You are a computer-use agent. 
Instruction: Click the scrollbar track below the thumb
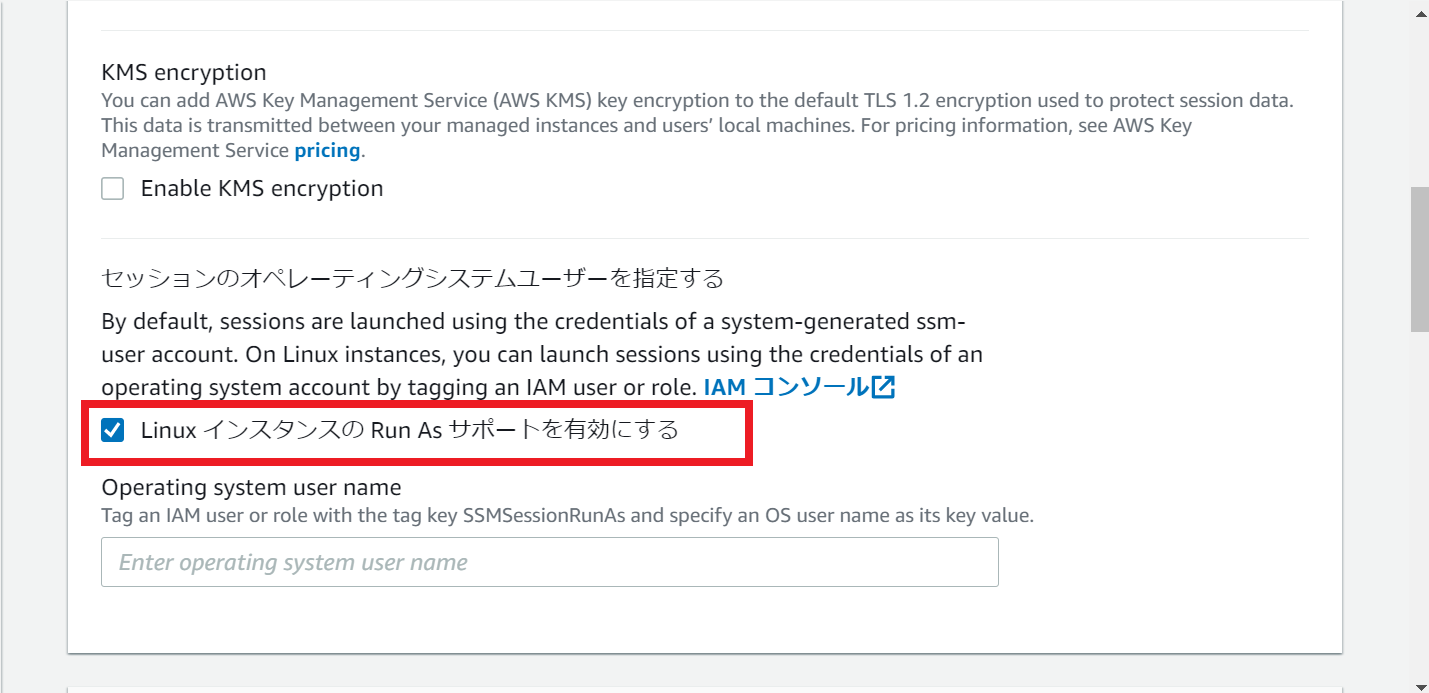[1417, 500]
